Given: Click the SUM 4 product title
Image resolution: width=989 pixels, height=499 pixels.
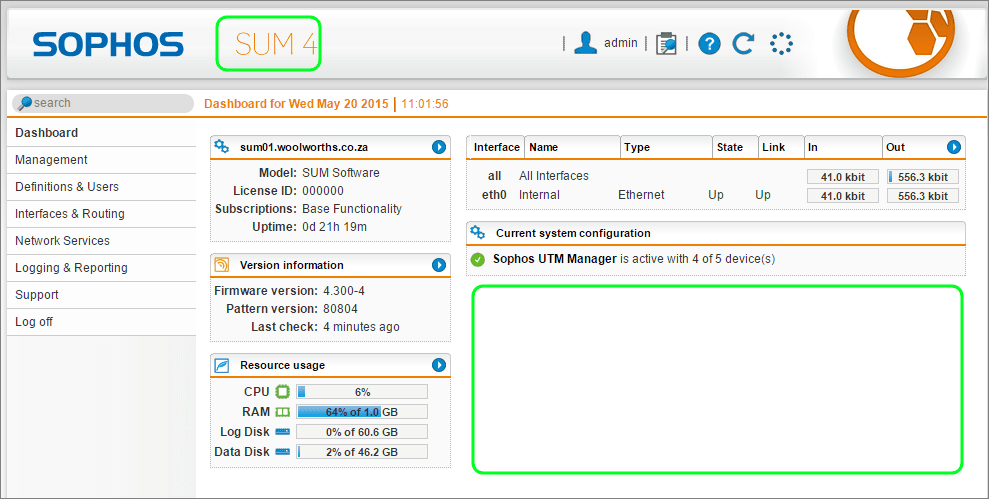Looking at the screenshot, I should 276,44.
